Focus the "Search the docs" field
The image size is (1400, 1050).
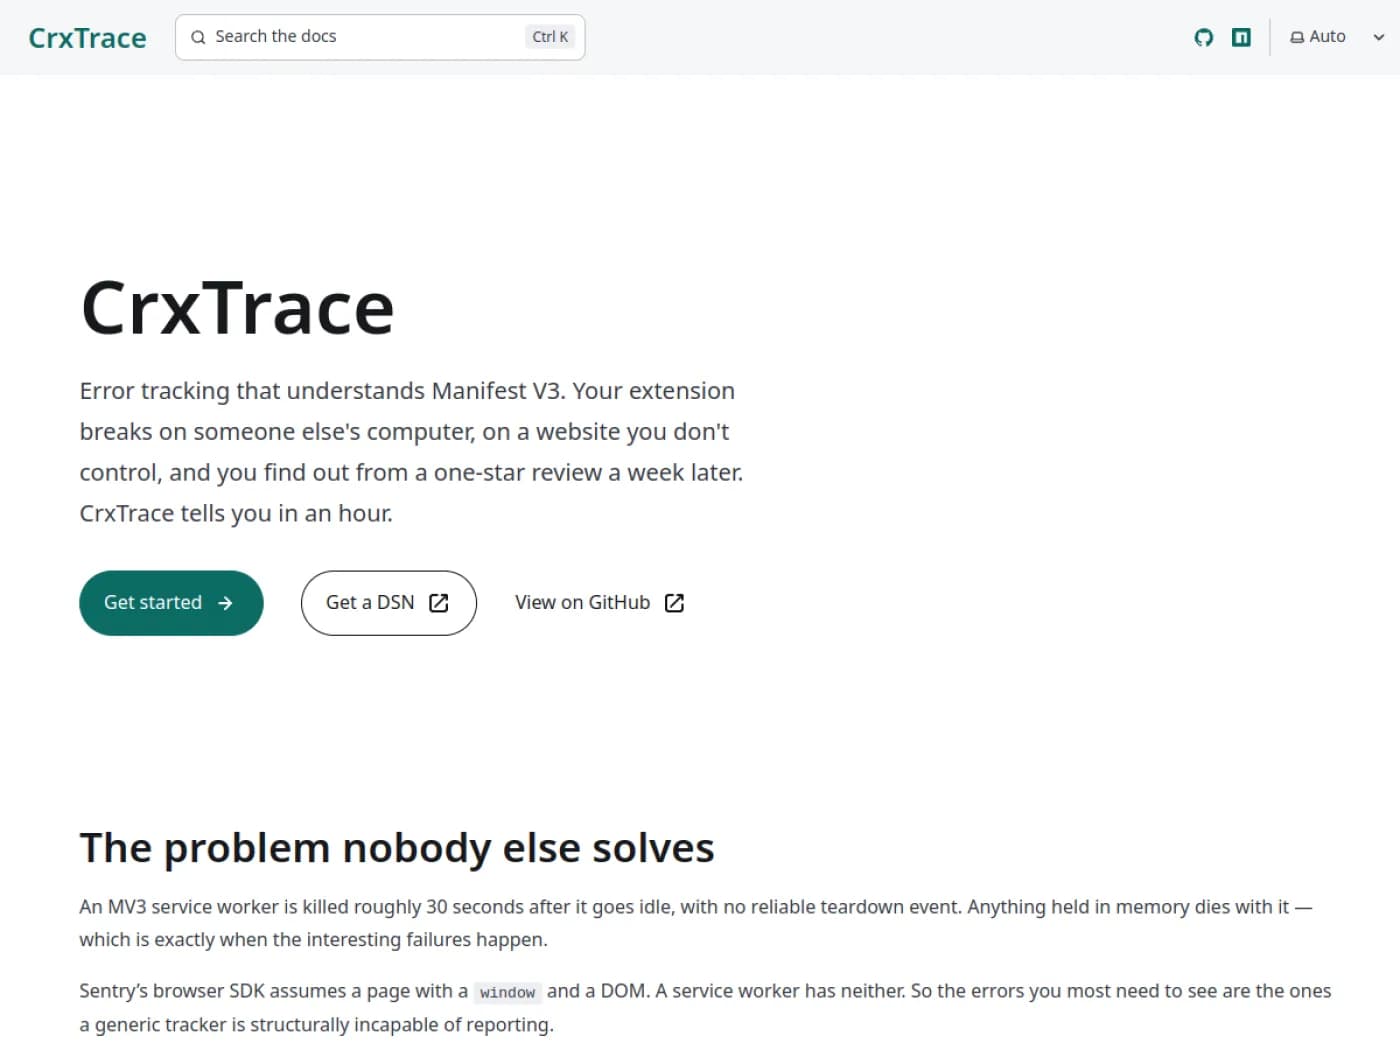click(380, 37)
